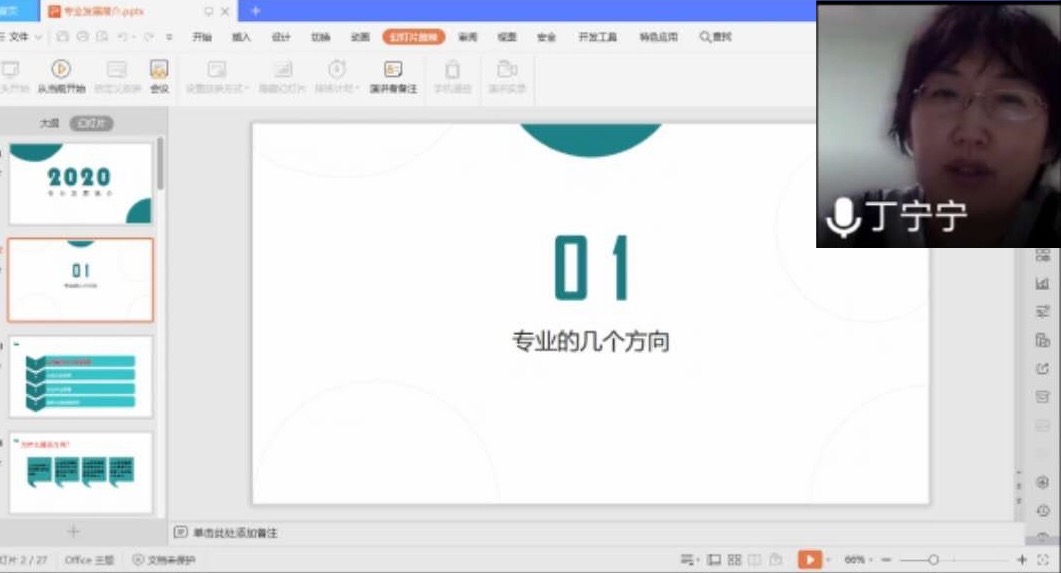Select the 幻灯片 slides panel toggle

(x=91, y=123)
